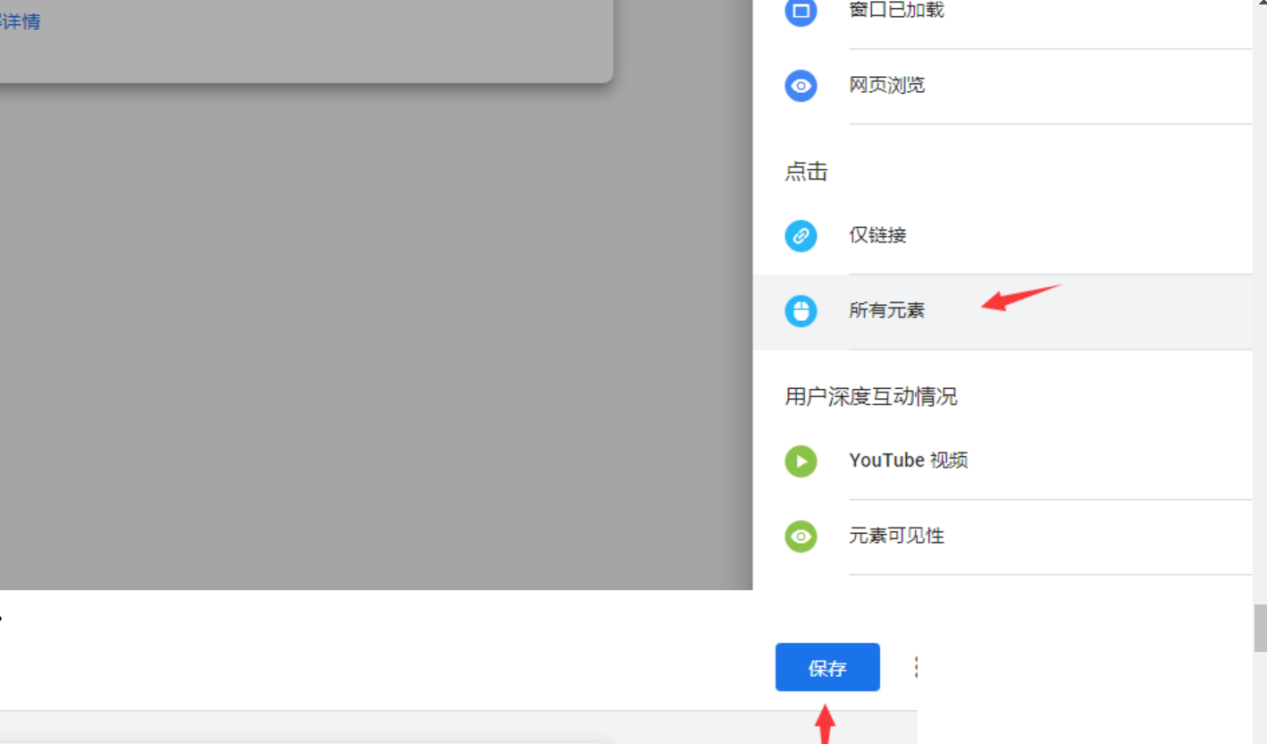The width and height of the screenshot is (1267, 744).
Task: Click the green eye icon for 元素可见性
Action: pyautogui.click(x=801, y=536)
